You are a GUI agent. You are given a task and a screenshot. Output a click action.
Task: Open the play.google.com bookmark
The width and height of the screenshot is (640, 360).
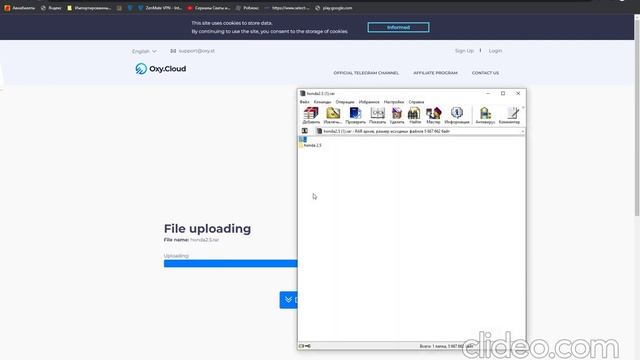pos(333,8)
